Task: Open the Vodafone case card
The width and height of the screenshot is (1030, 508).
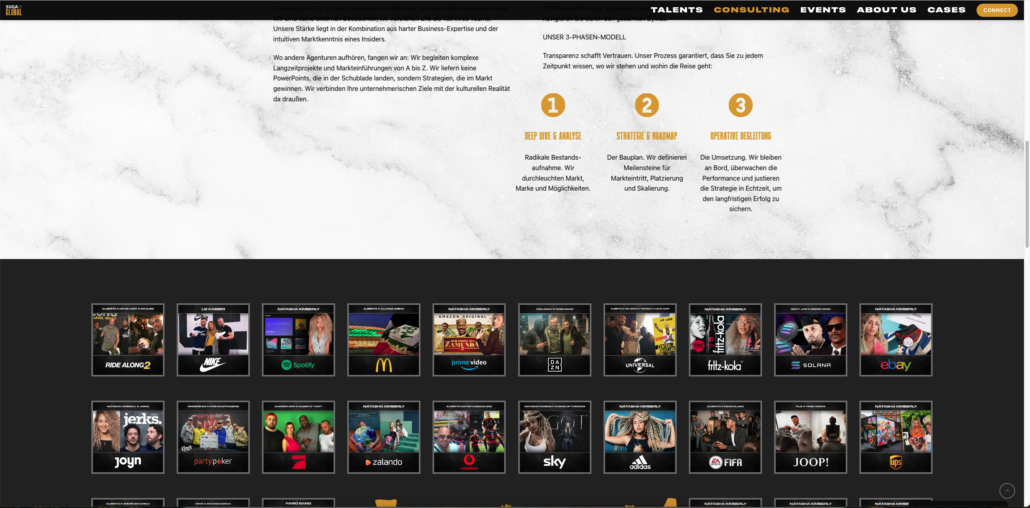Action: 469,437
